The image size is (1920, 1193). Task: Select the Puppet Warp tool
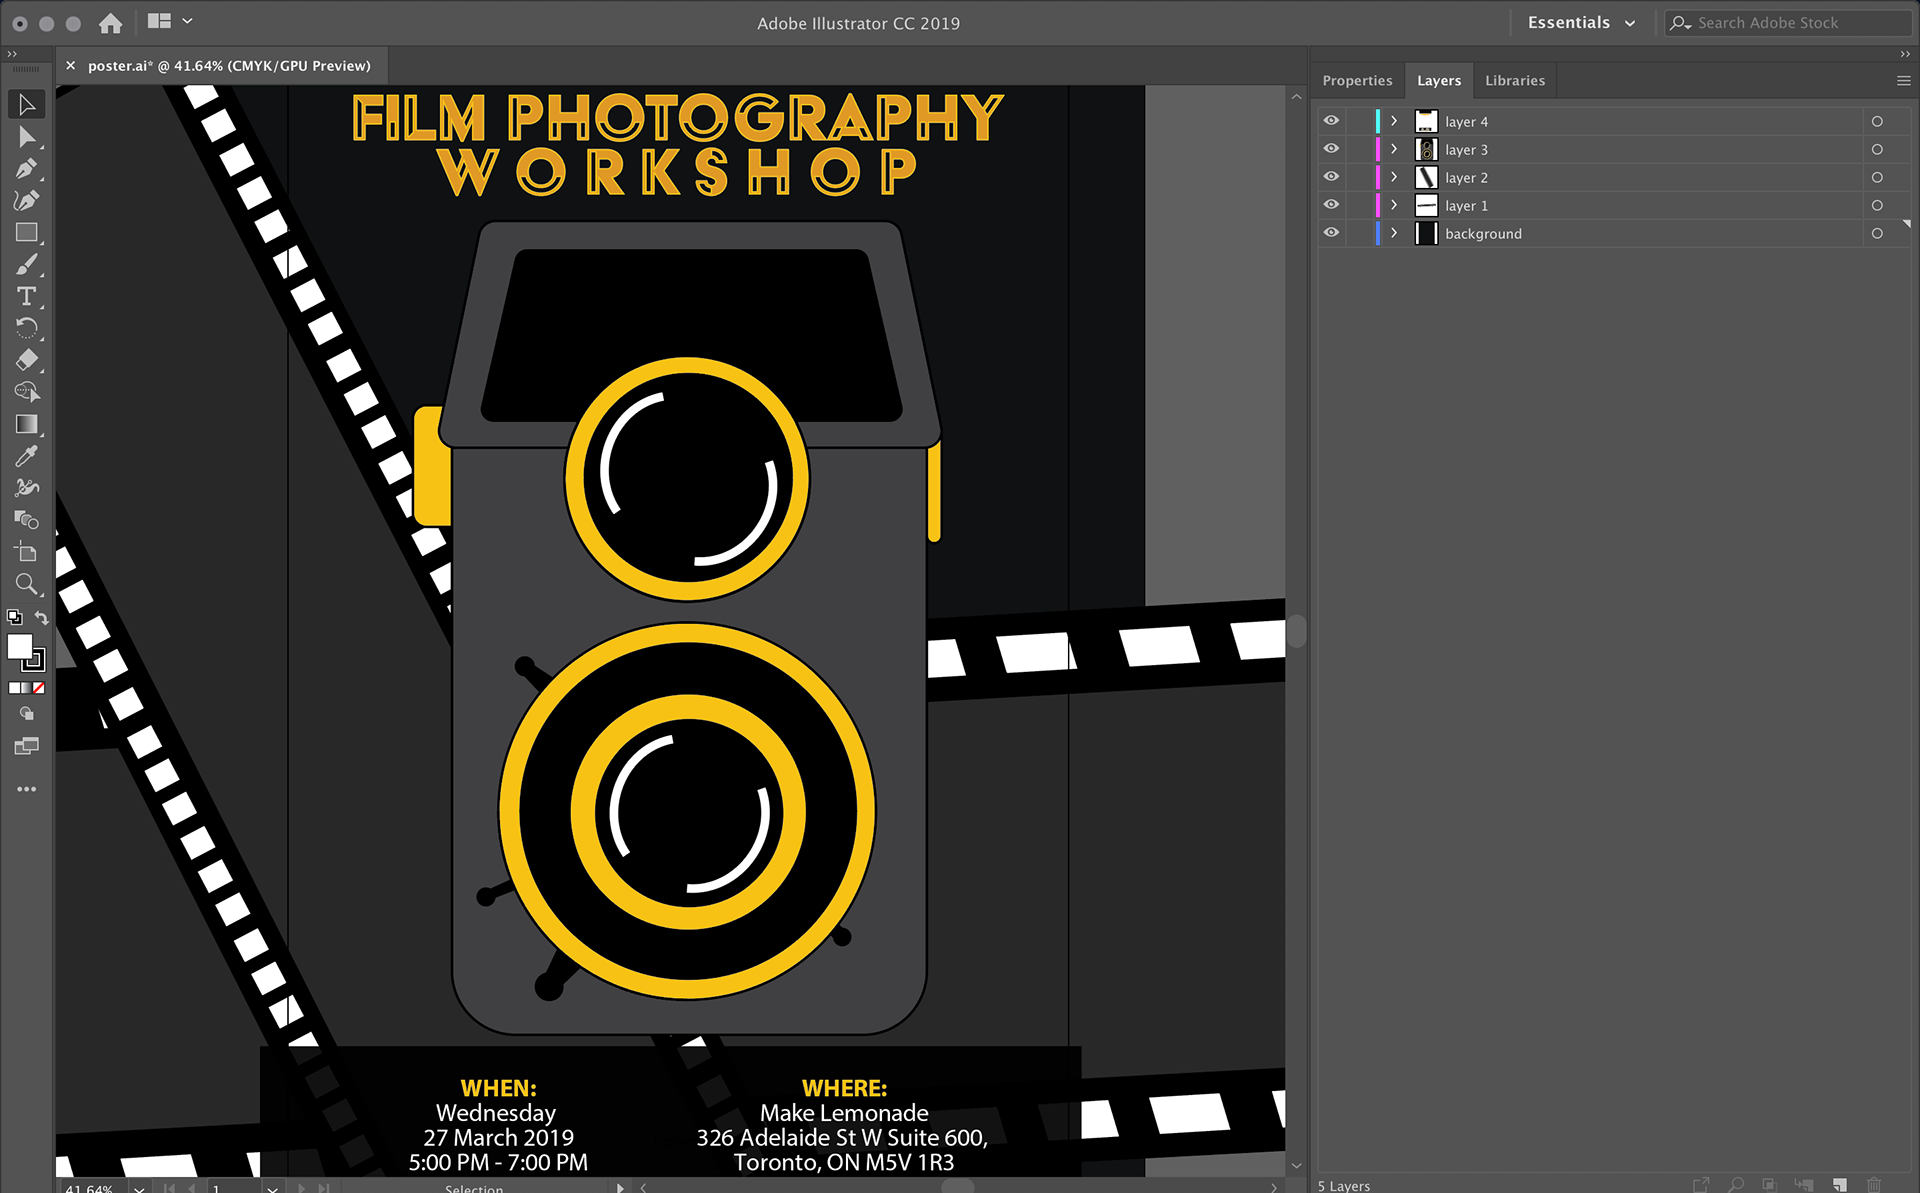[27, 488]
